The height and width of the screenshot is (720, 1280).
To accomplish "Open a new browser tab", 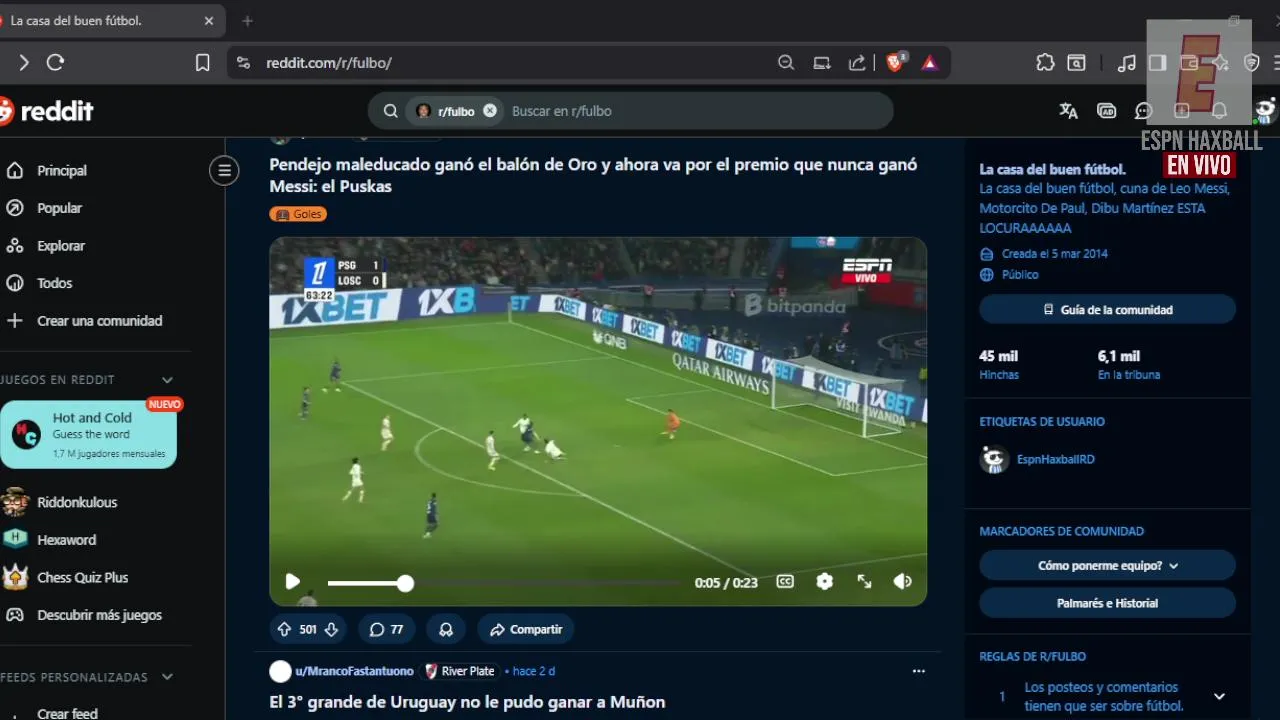I will tap(247, 20).
